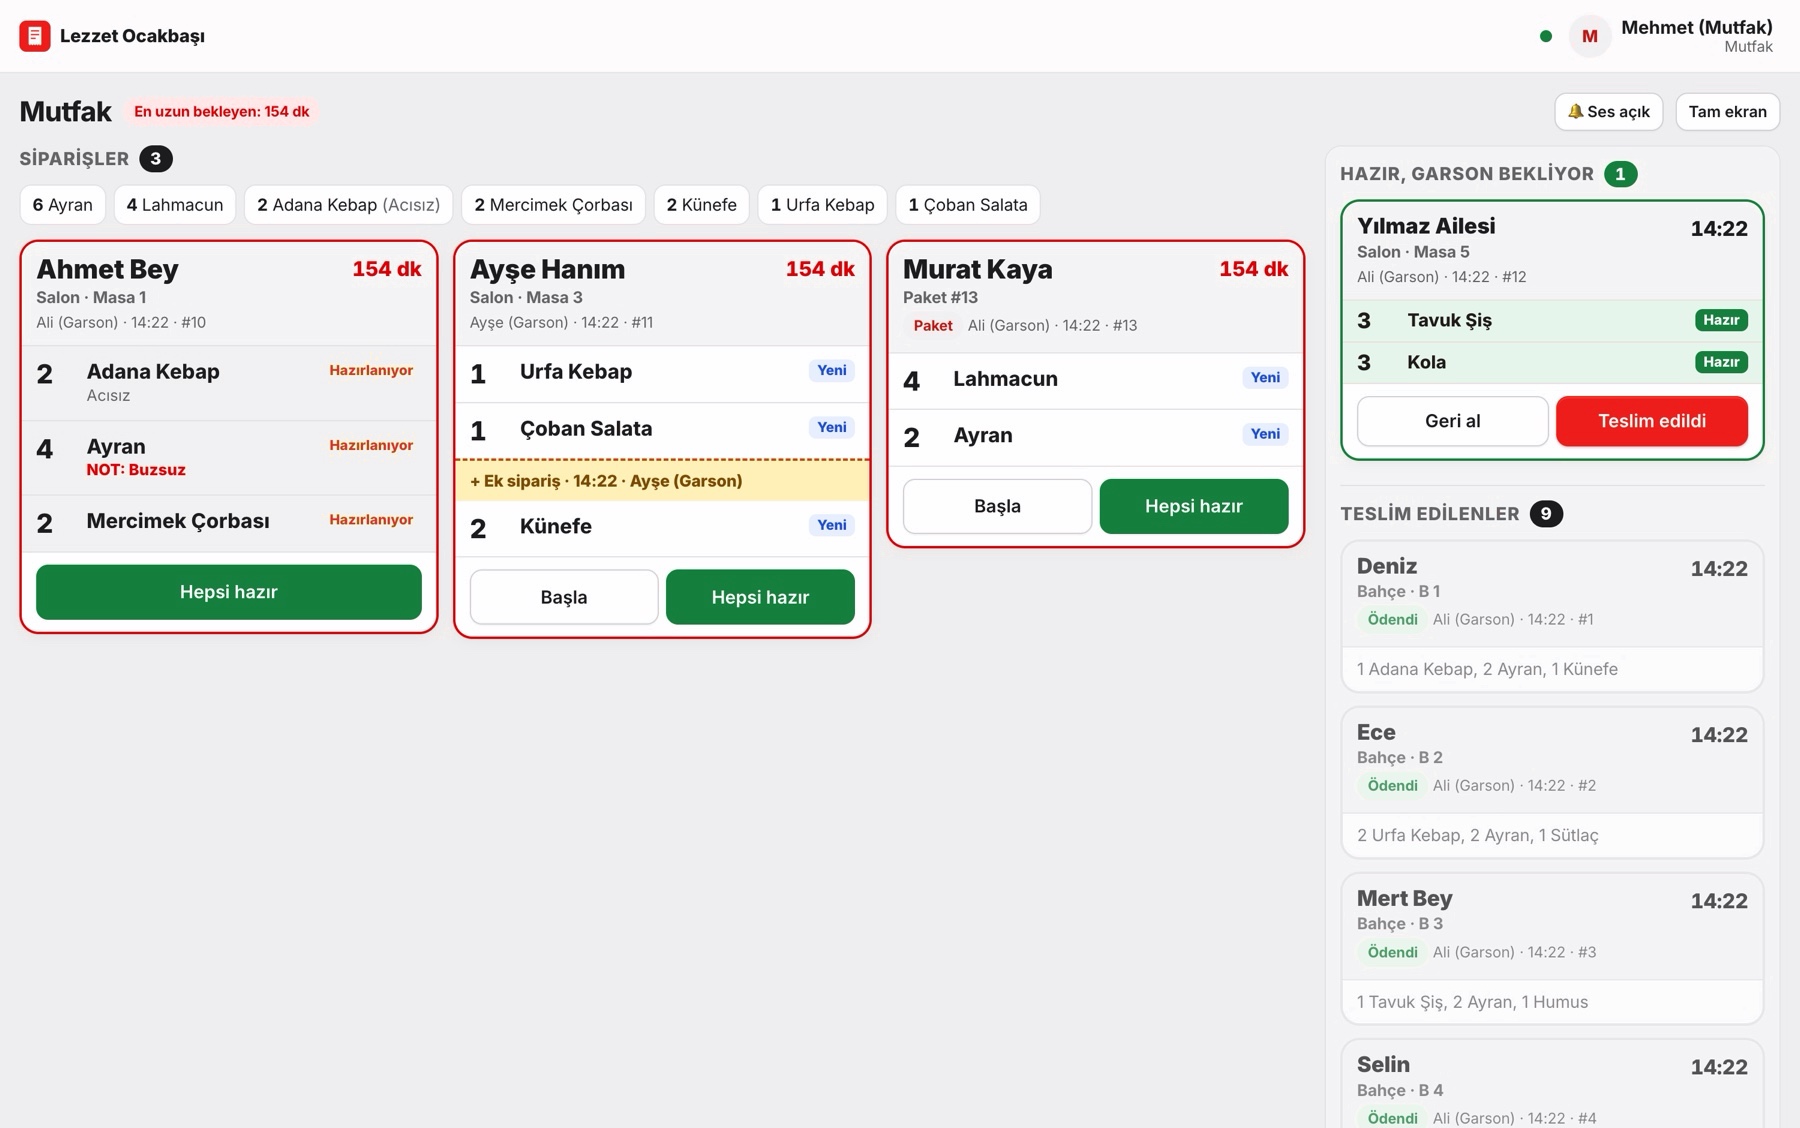This screenshot has height=1128, width=1800.
Task: Open Selin's delivered order card
Action: [x=1552, y=1084]
